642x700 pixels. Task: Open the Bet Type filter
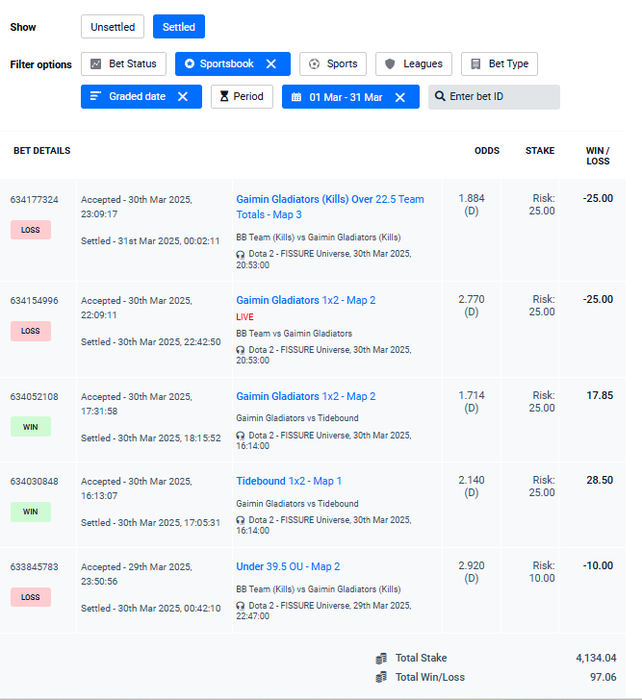coord(499,64)
